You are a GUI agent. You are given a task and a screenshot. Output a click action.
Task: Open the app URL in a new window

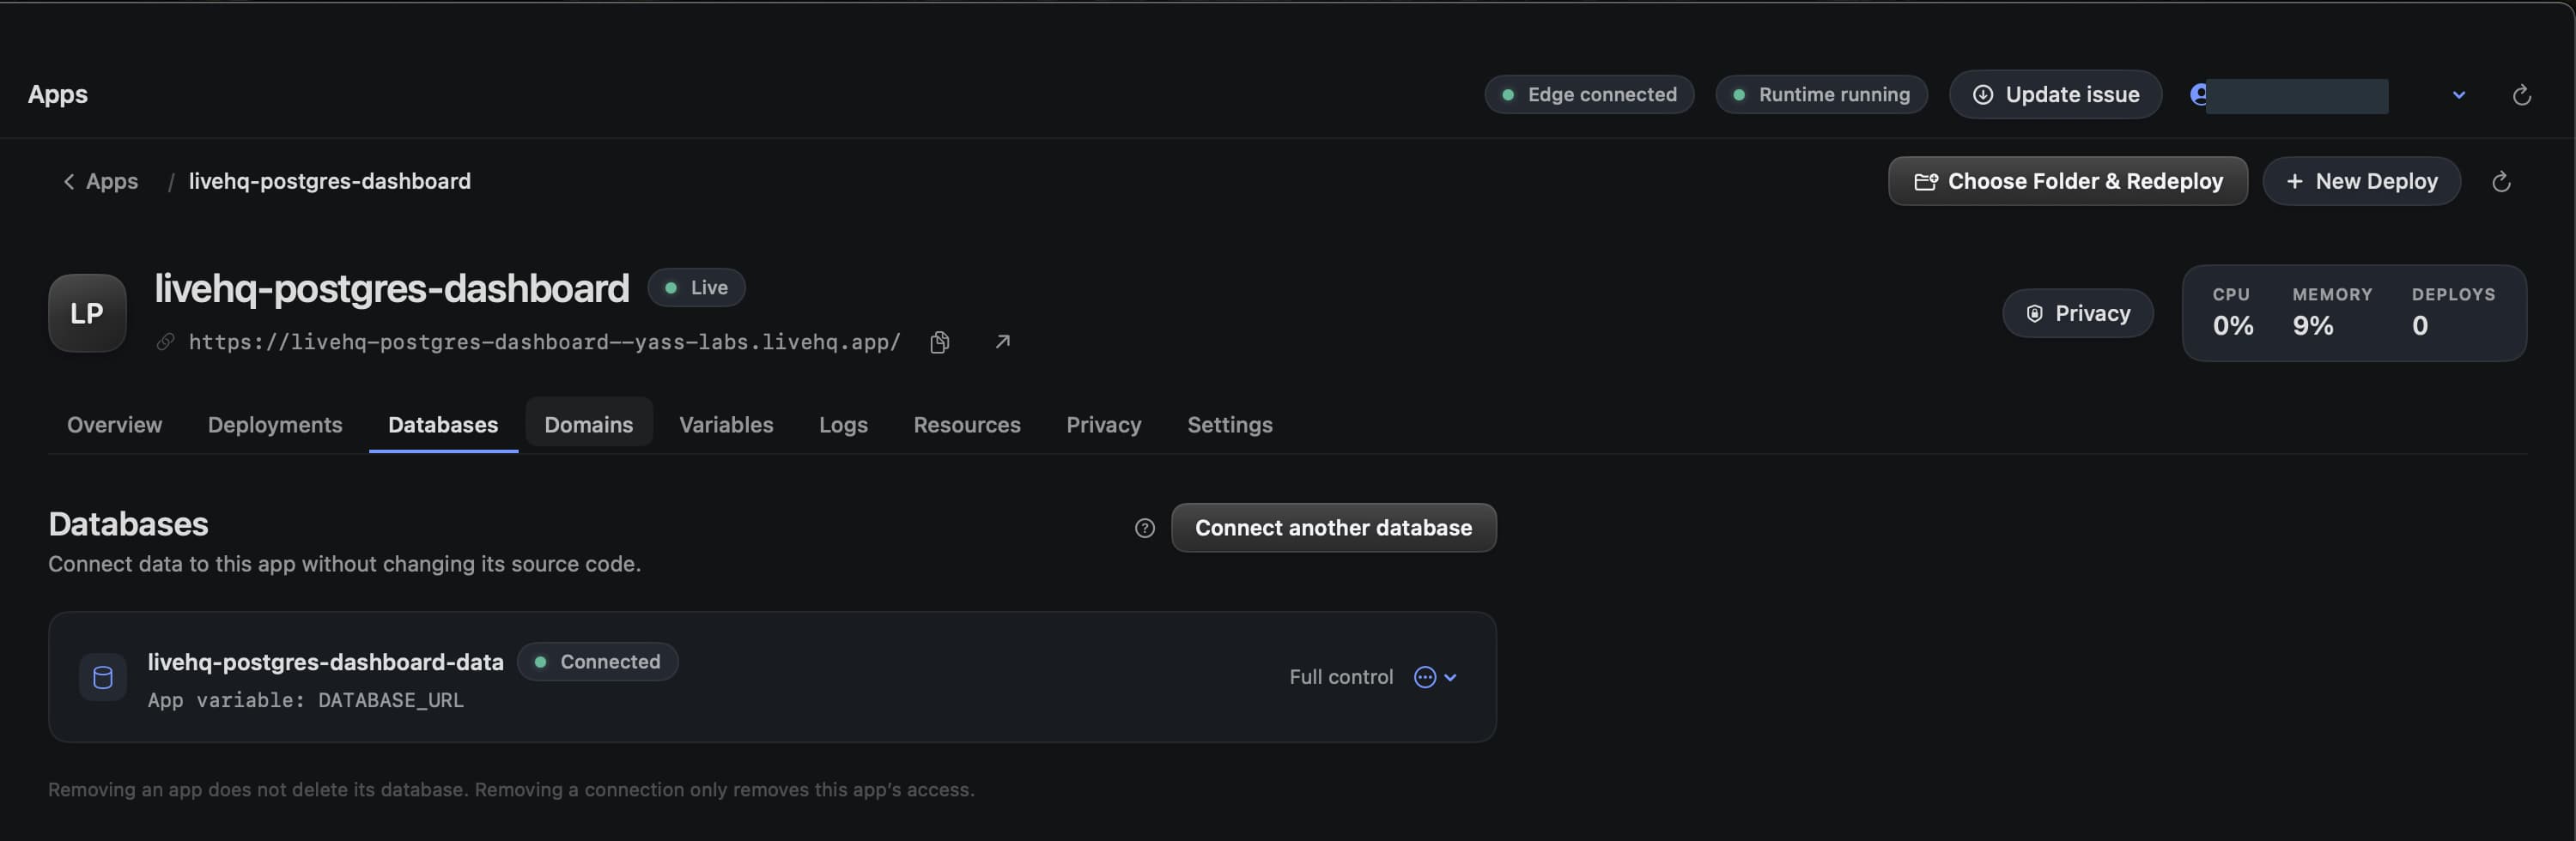coord(1002,342)
